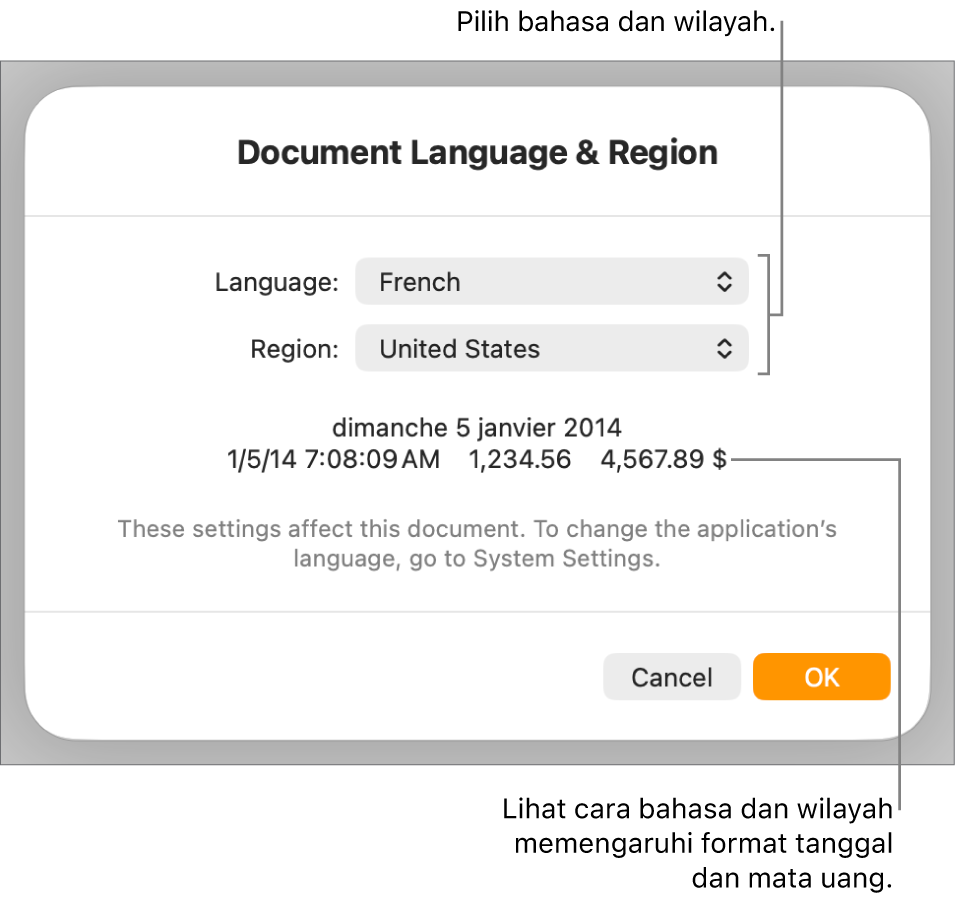Click the "Region:" field label

[x=294, y=350]
